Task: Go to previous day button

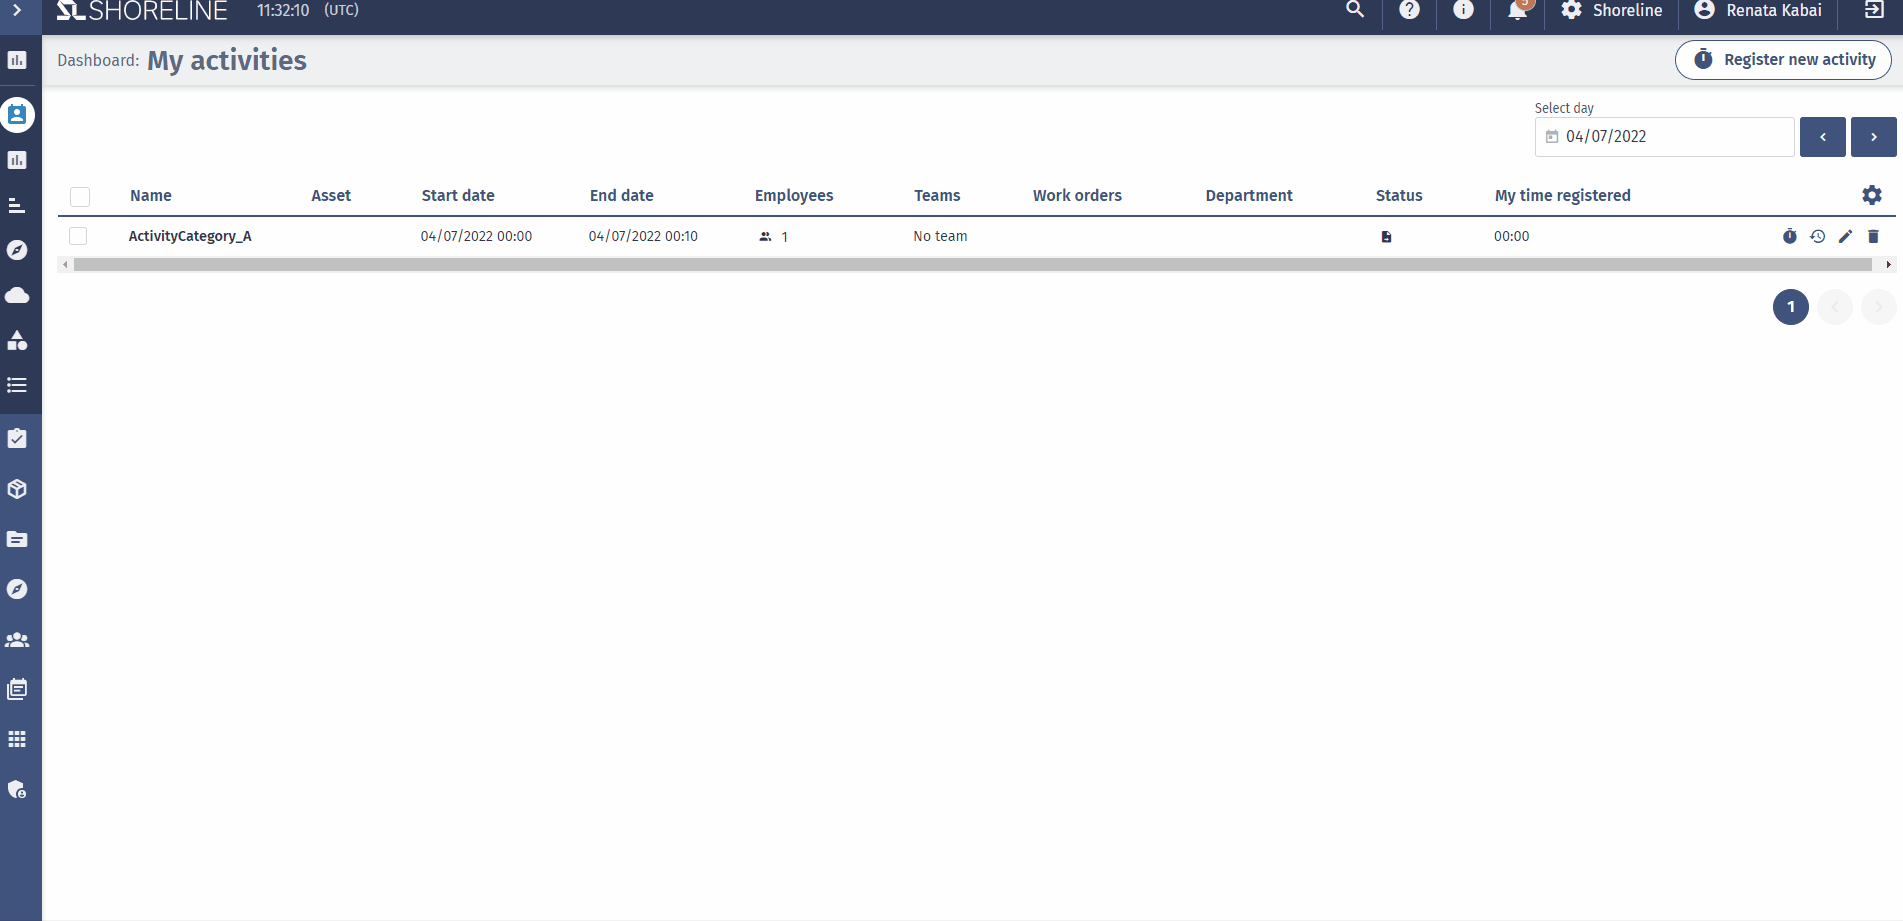Action: 1822,137
